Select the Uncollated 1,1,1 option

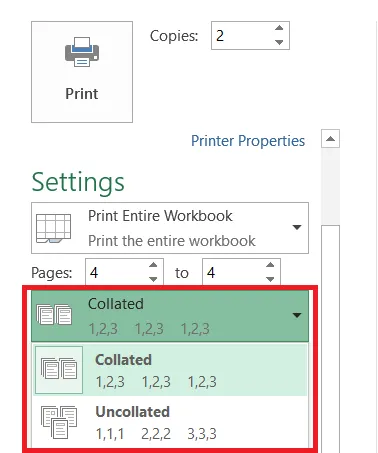click(170, 422)
